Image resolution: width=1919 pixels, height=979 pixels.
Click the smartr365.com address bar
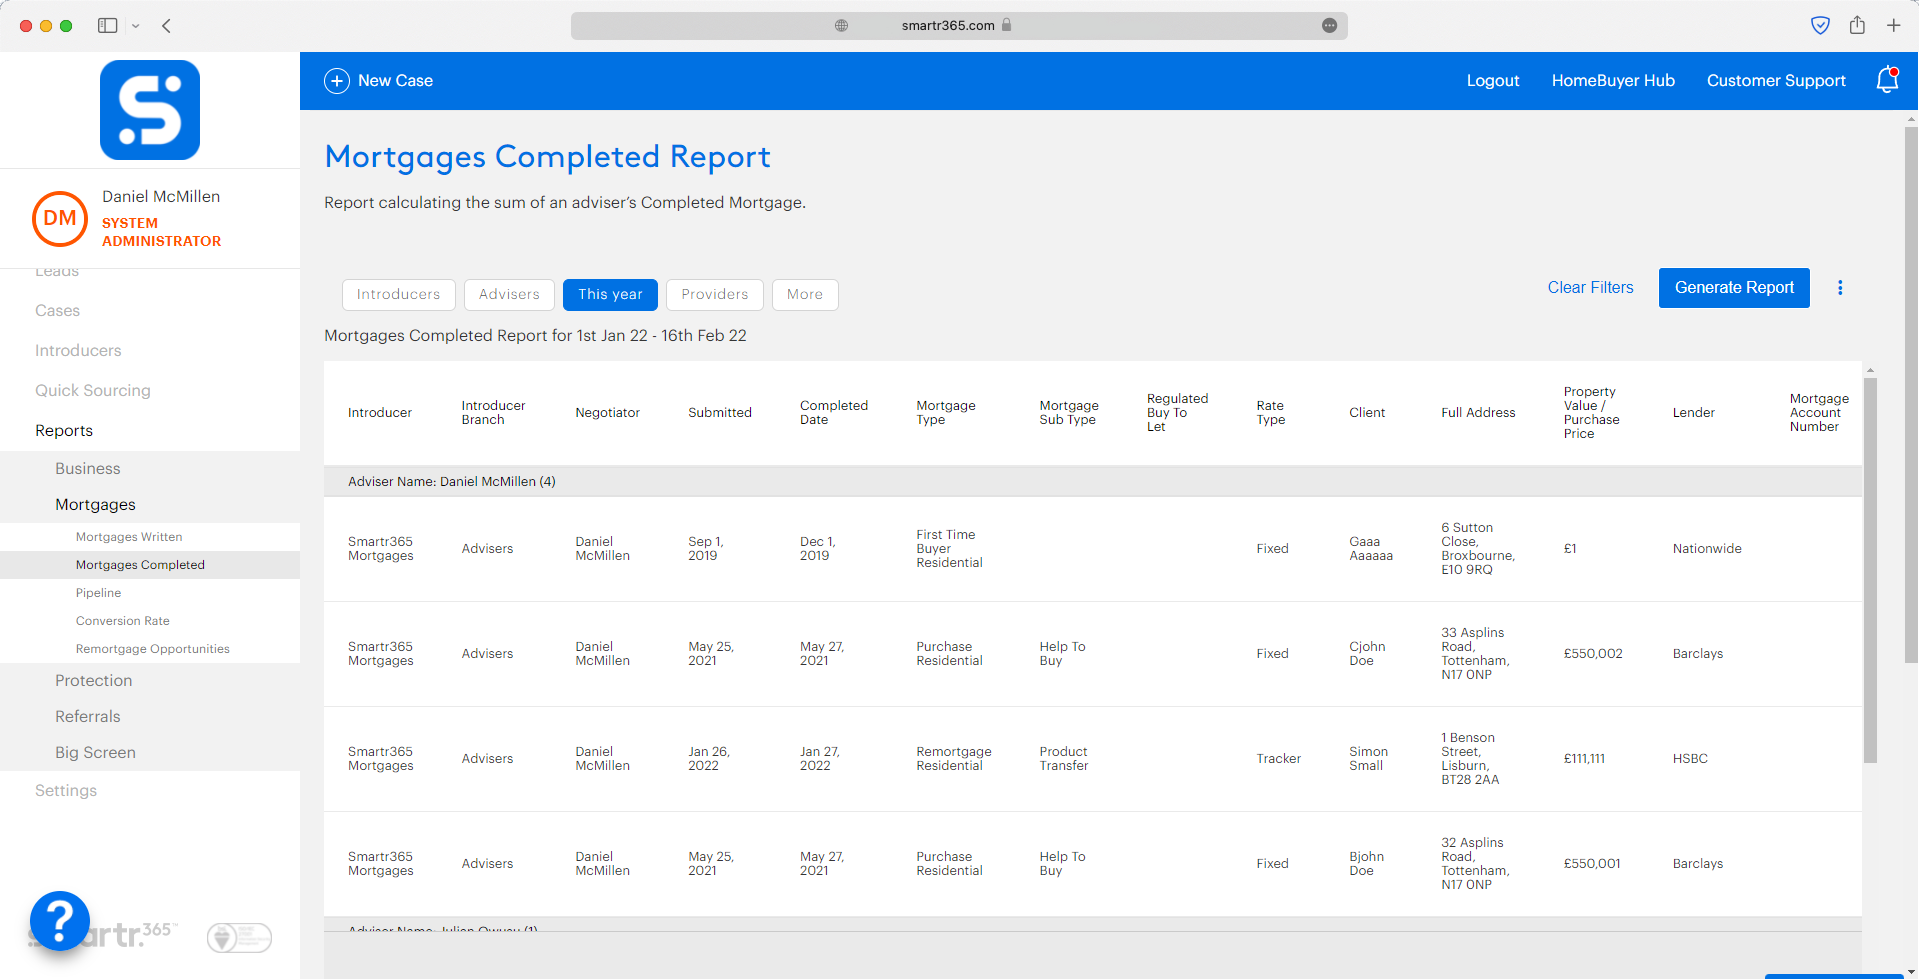[x=959, y=26]
